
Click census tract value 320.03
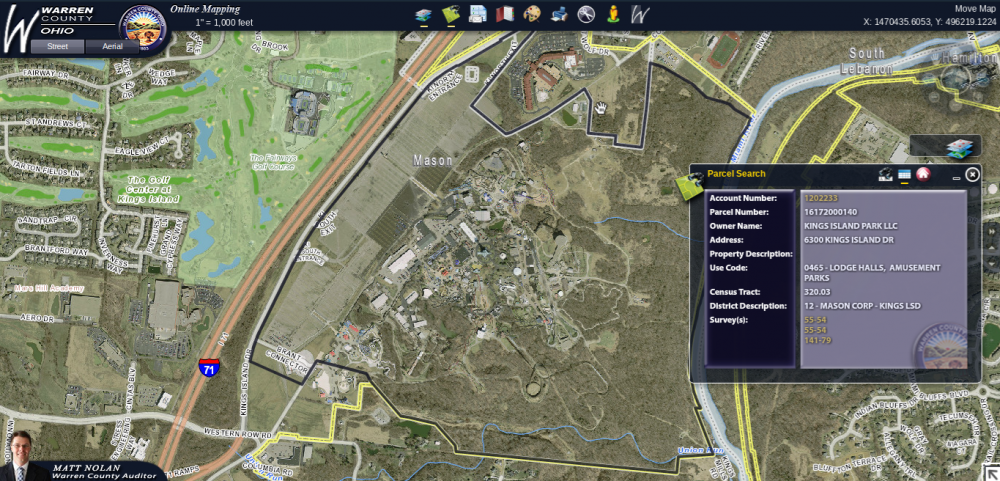817,292
